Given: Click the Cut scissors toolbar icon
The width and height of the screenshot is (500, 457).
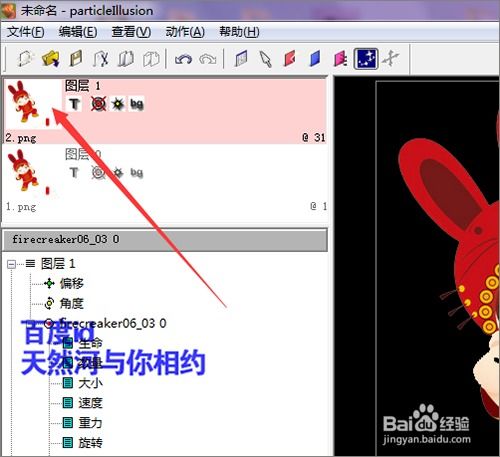Looking at the screenshot, I should tap(101, 59).
